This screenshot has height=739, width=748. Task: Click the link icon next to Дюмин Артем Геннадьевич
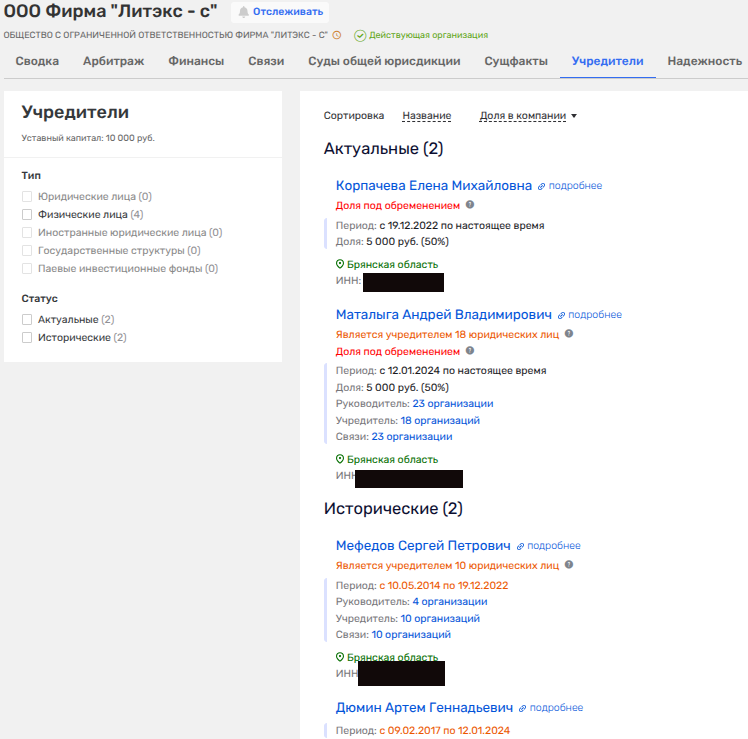click(x=521, y=708)
